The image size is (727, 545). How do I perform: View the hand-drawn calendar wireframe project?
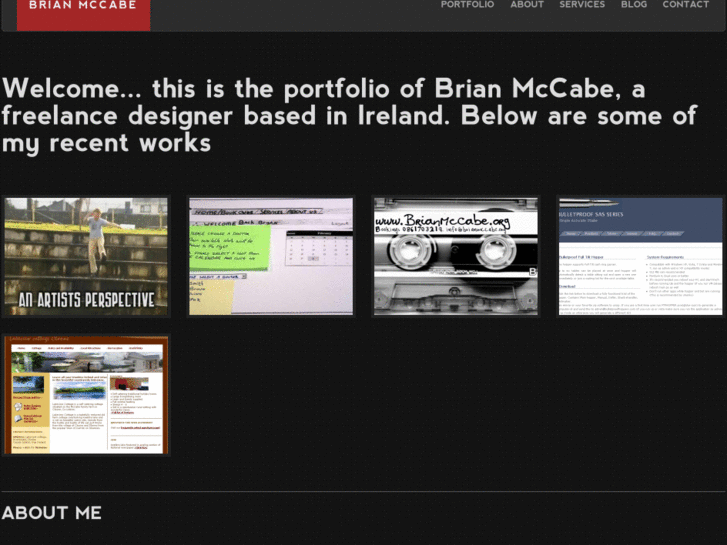(x=271, y=256)
